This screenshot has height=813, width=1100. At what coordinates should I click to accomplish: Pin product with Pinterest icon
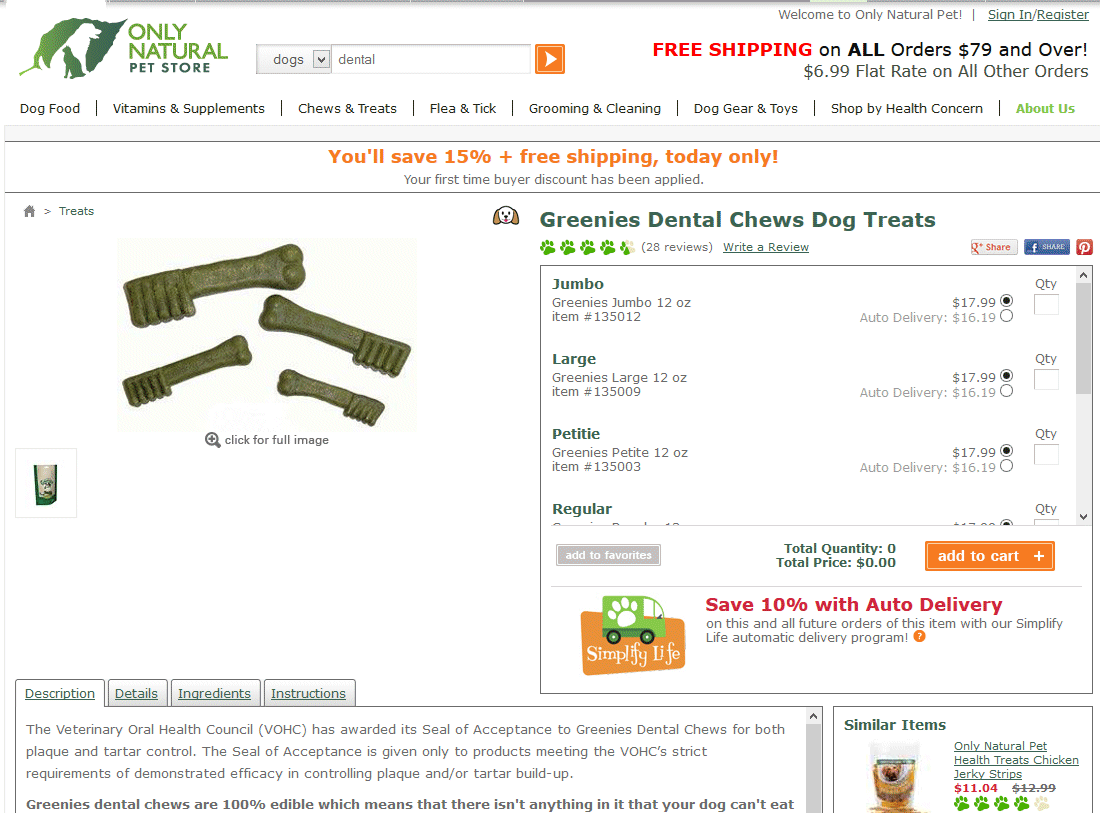click(1085, 247)
